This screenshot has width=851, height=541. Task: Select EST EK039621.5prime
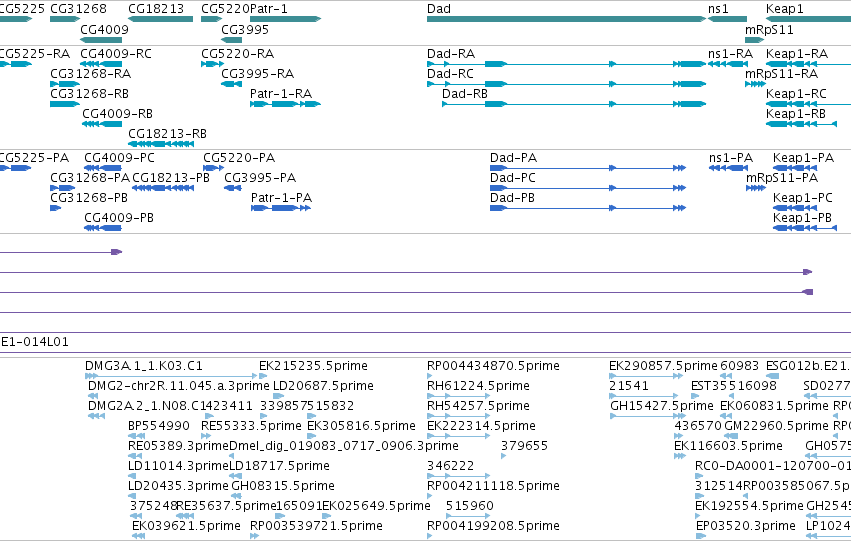click(138, 536)
